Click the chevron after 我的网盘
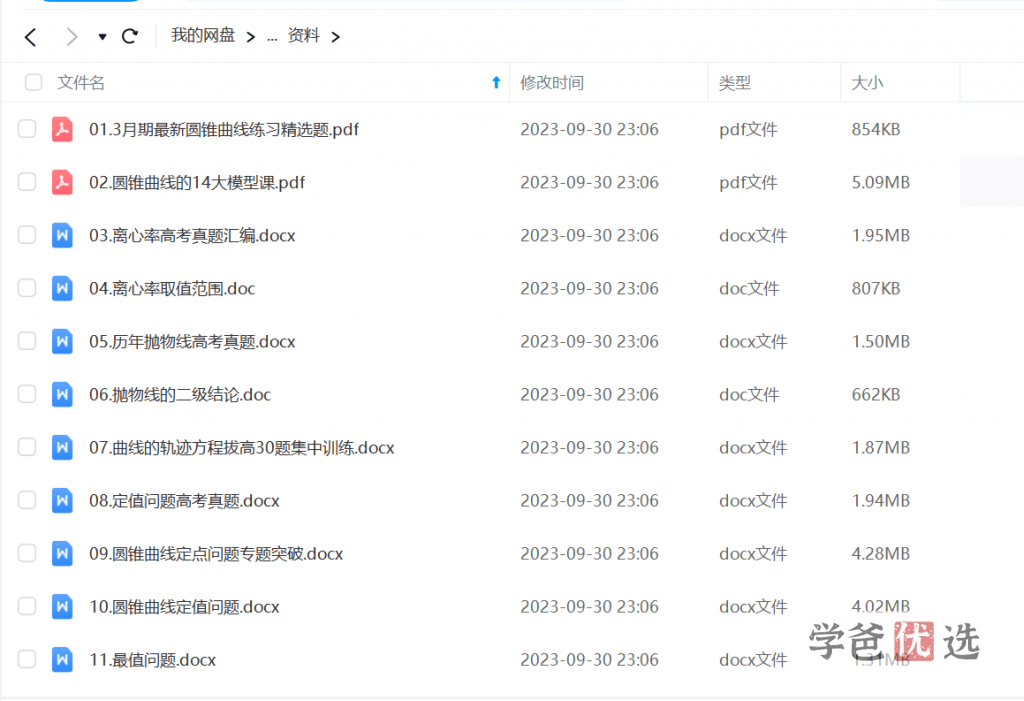 pyautogui.click(x=251, y=37)
